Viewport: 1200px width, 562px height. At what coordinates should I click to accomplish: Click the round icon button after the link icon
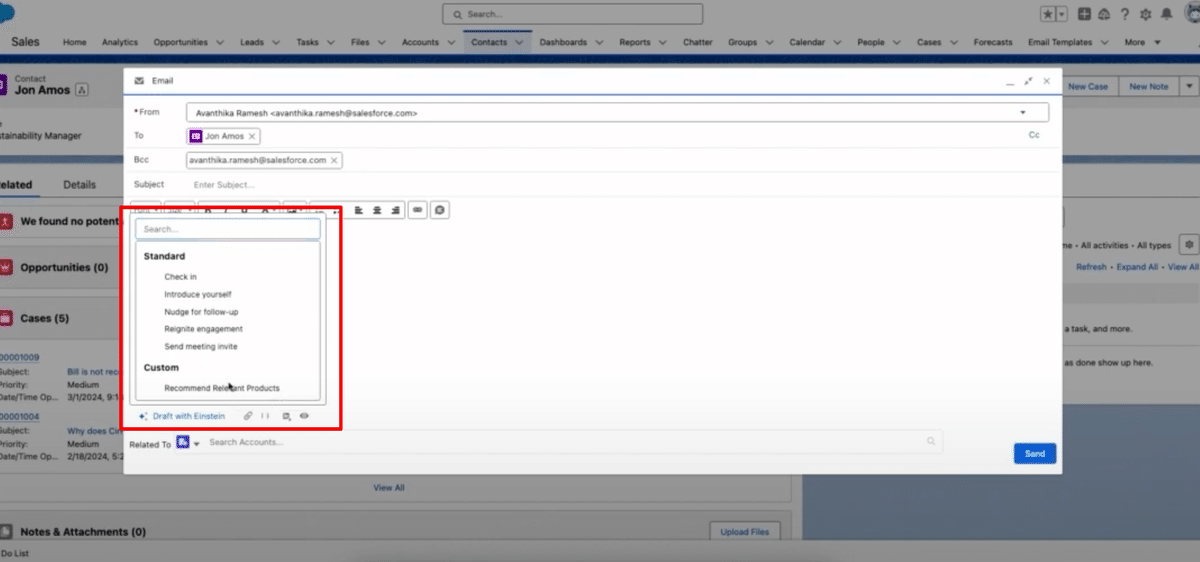click(x=440, y=210)
